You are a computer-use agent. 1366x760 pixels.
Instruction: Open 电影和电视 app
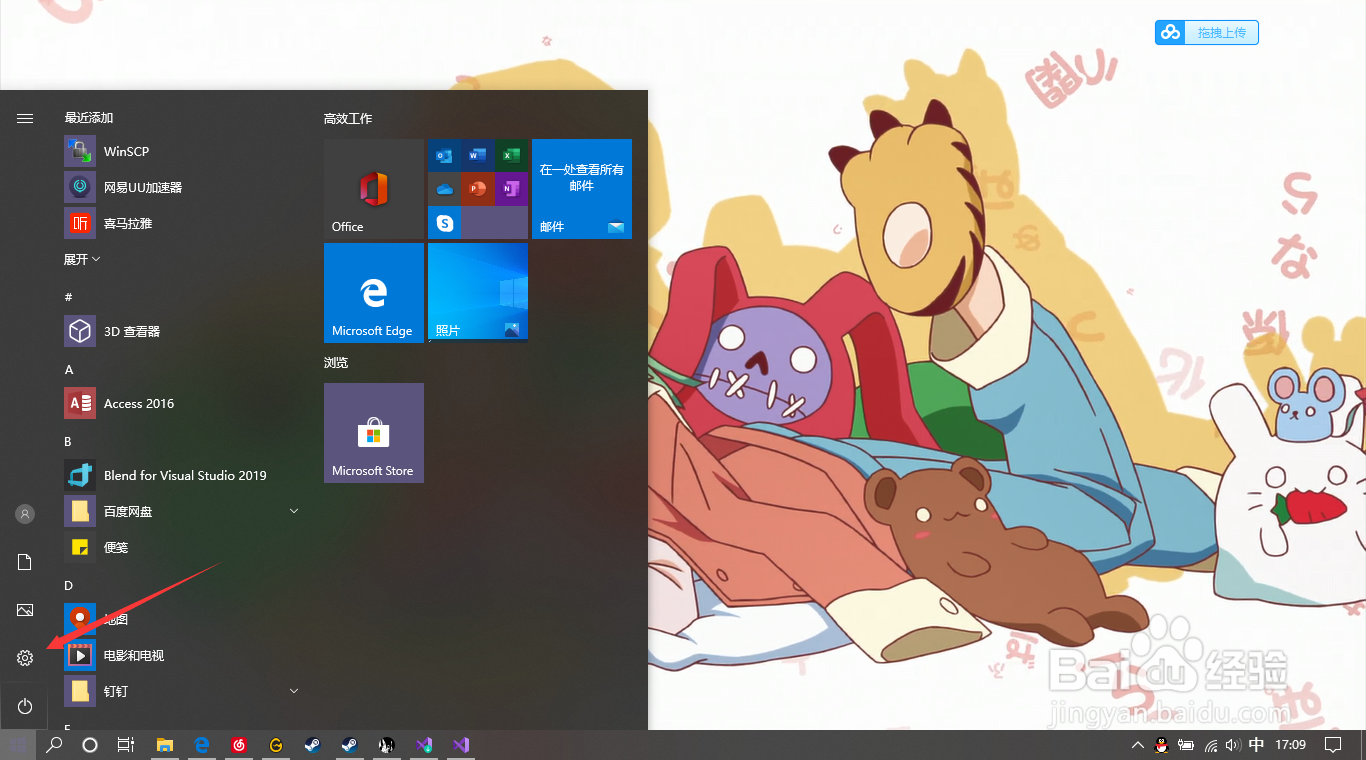pos(182,655)
